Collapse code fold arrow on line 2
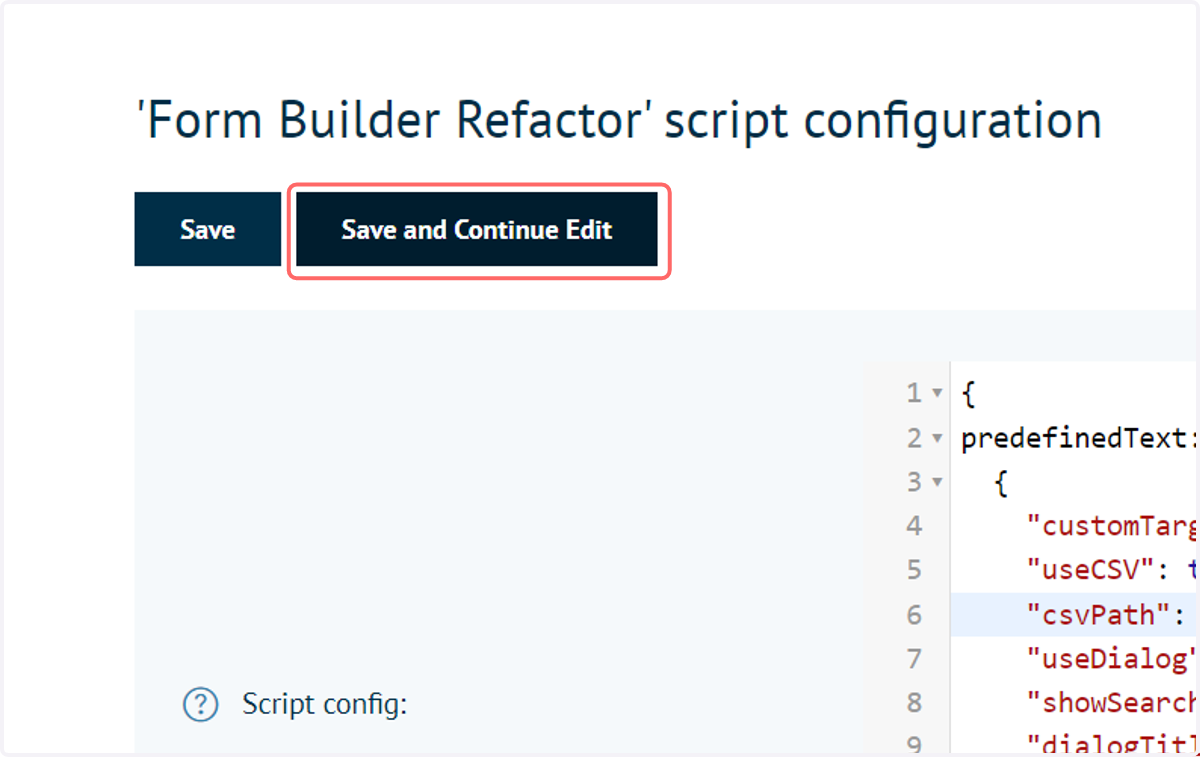Screen dimensions: 1200x757 pyautogui.click(x=937, y=438)
